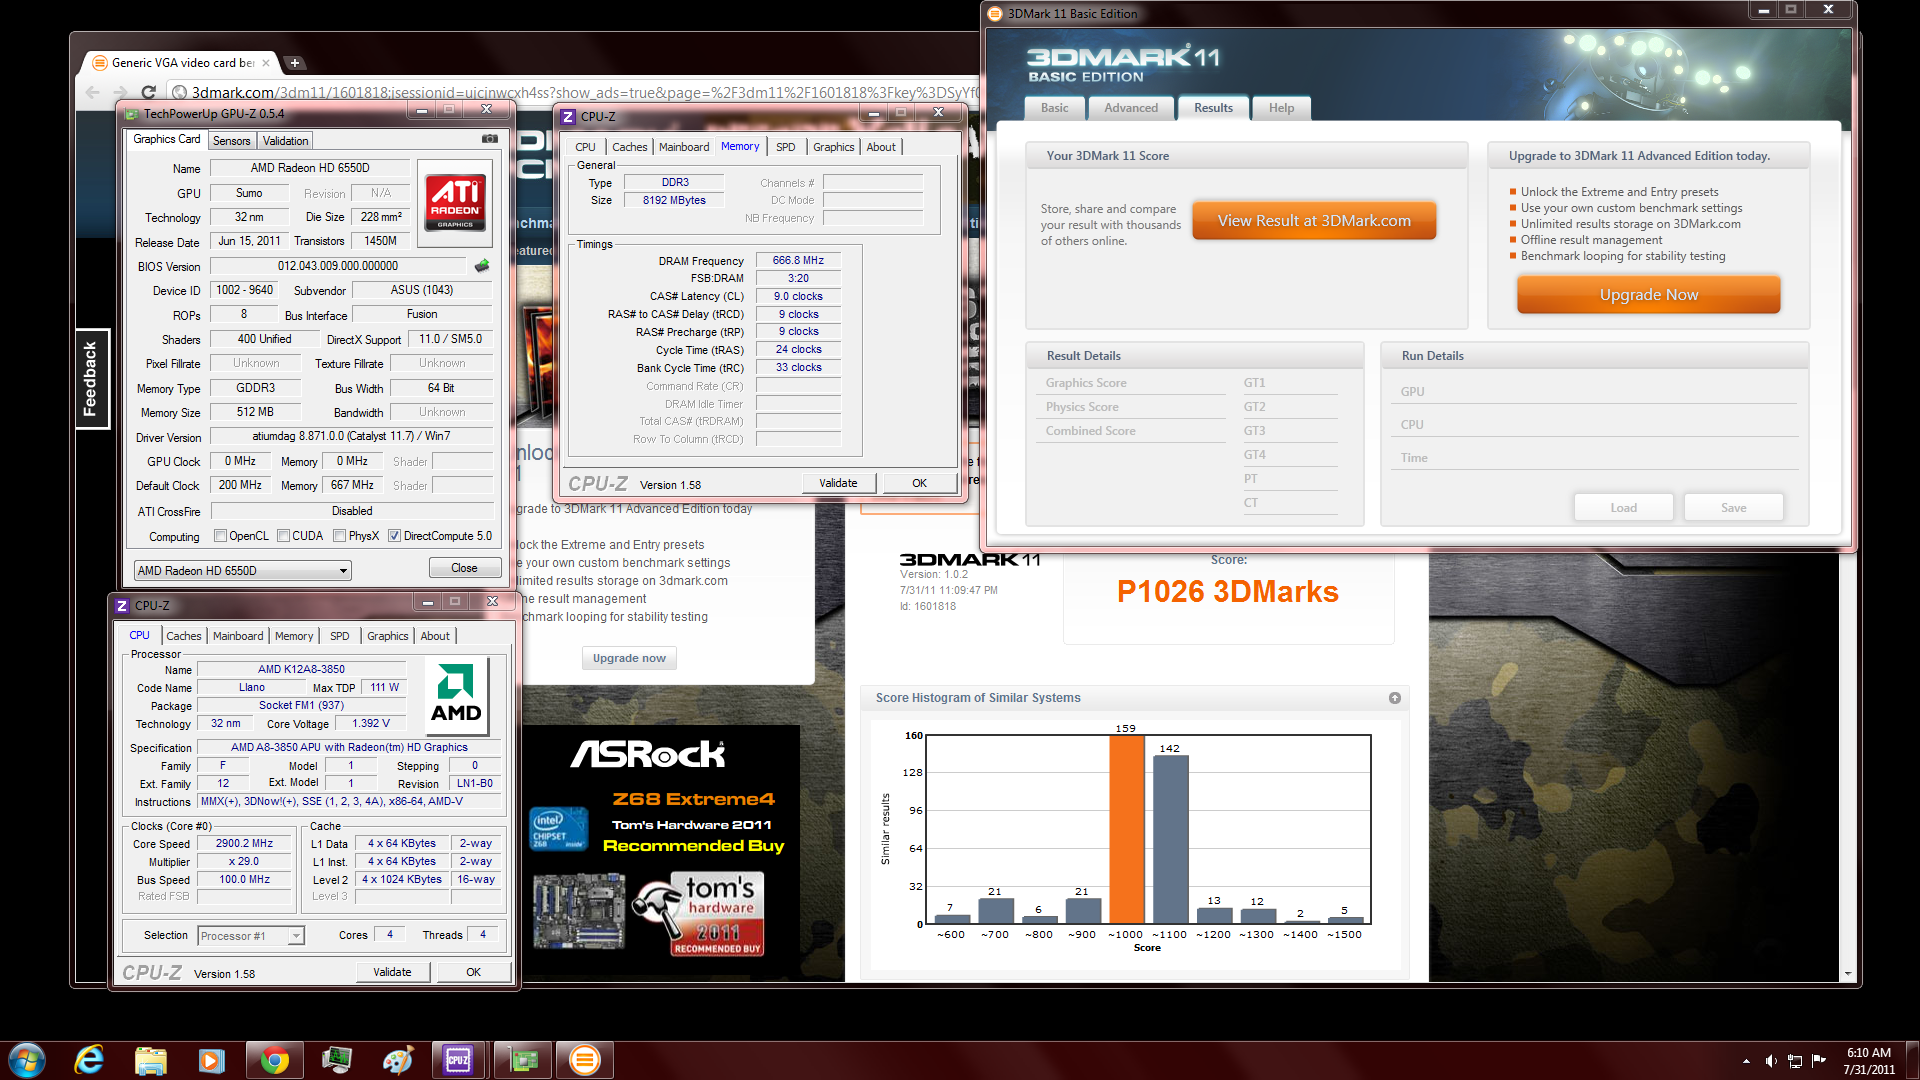Toggle OpenCL checkbox in GPU-Z
This screenshot has height=1080, width=1920.
point(220,536)
